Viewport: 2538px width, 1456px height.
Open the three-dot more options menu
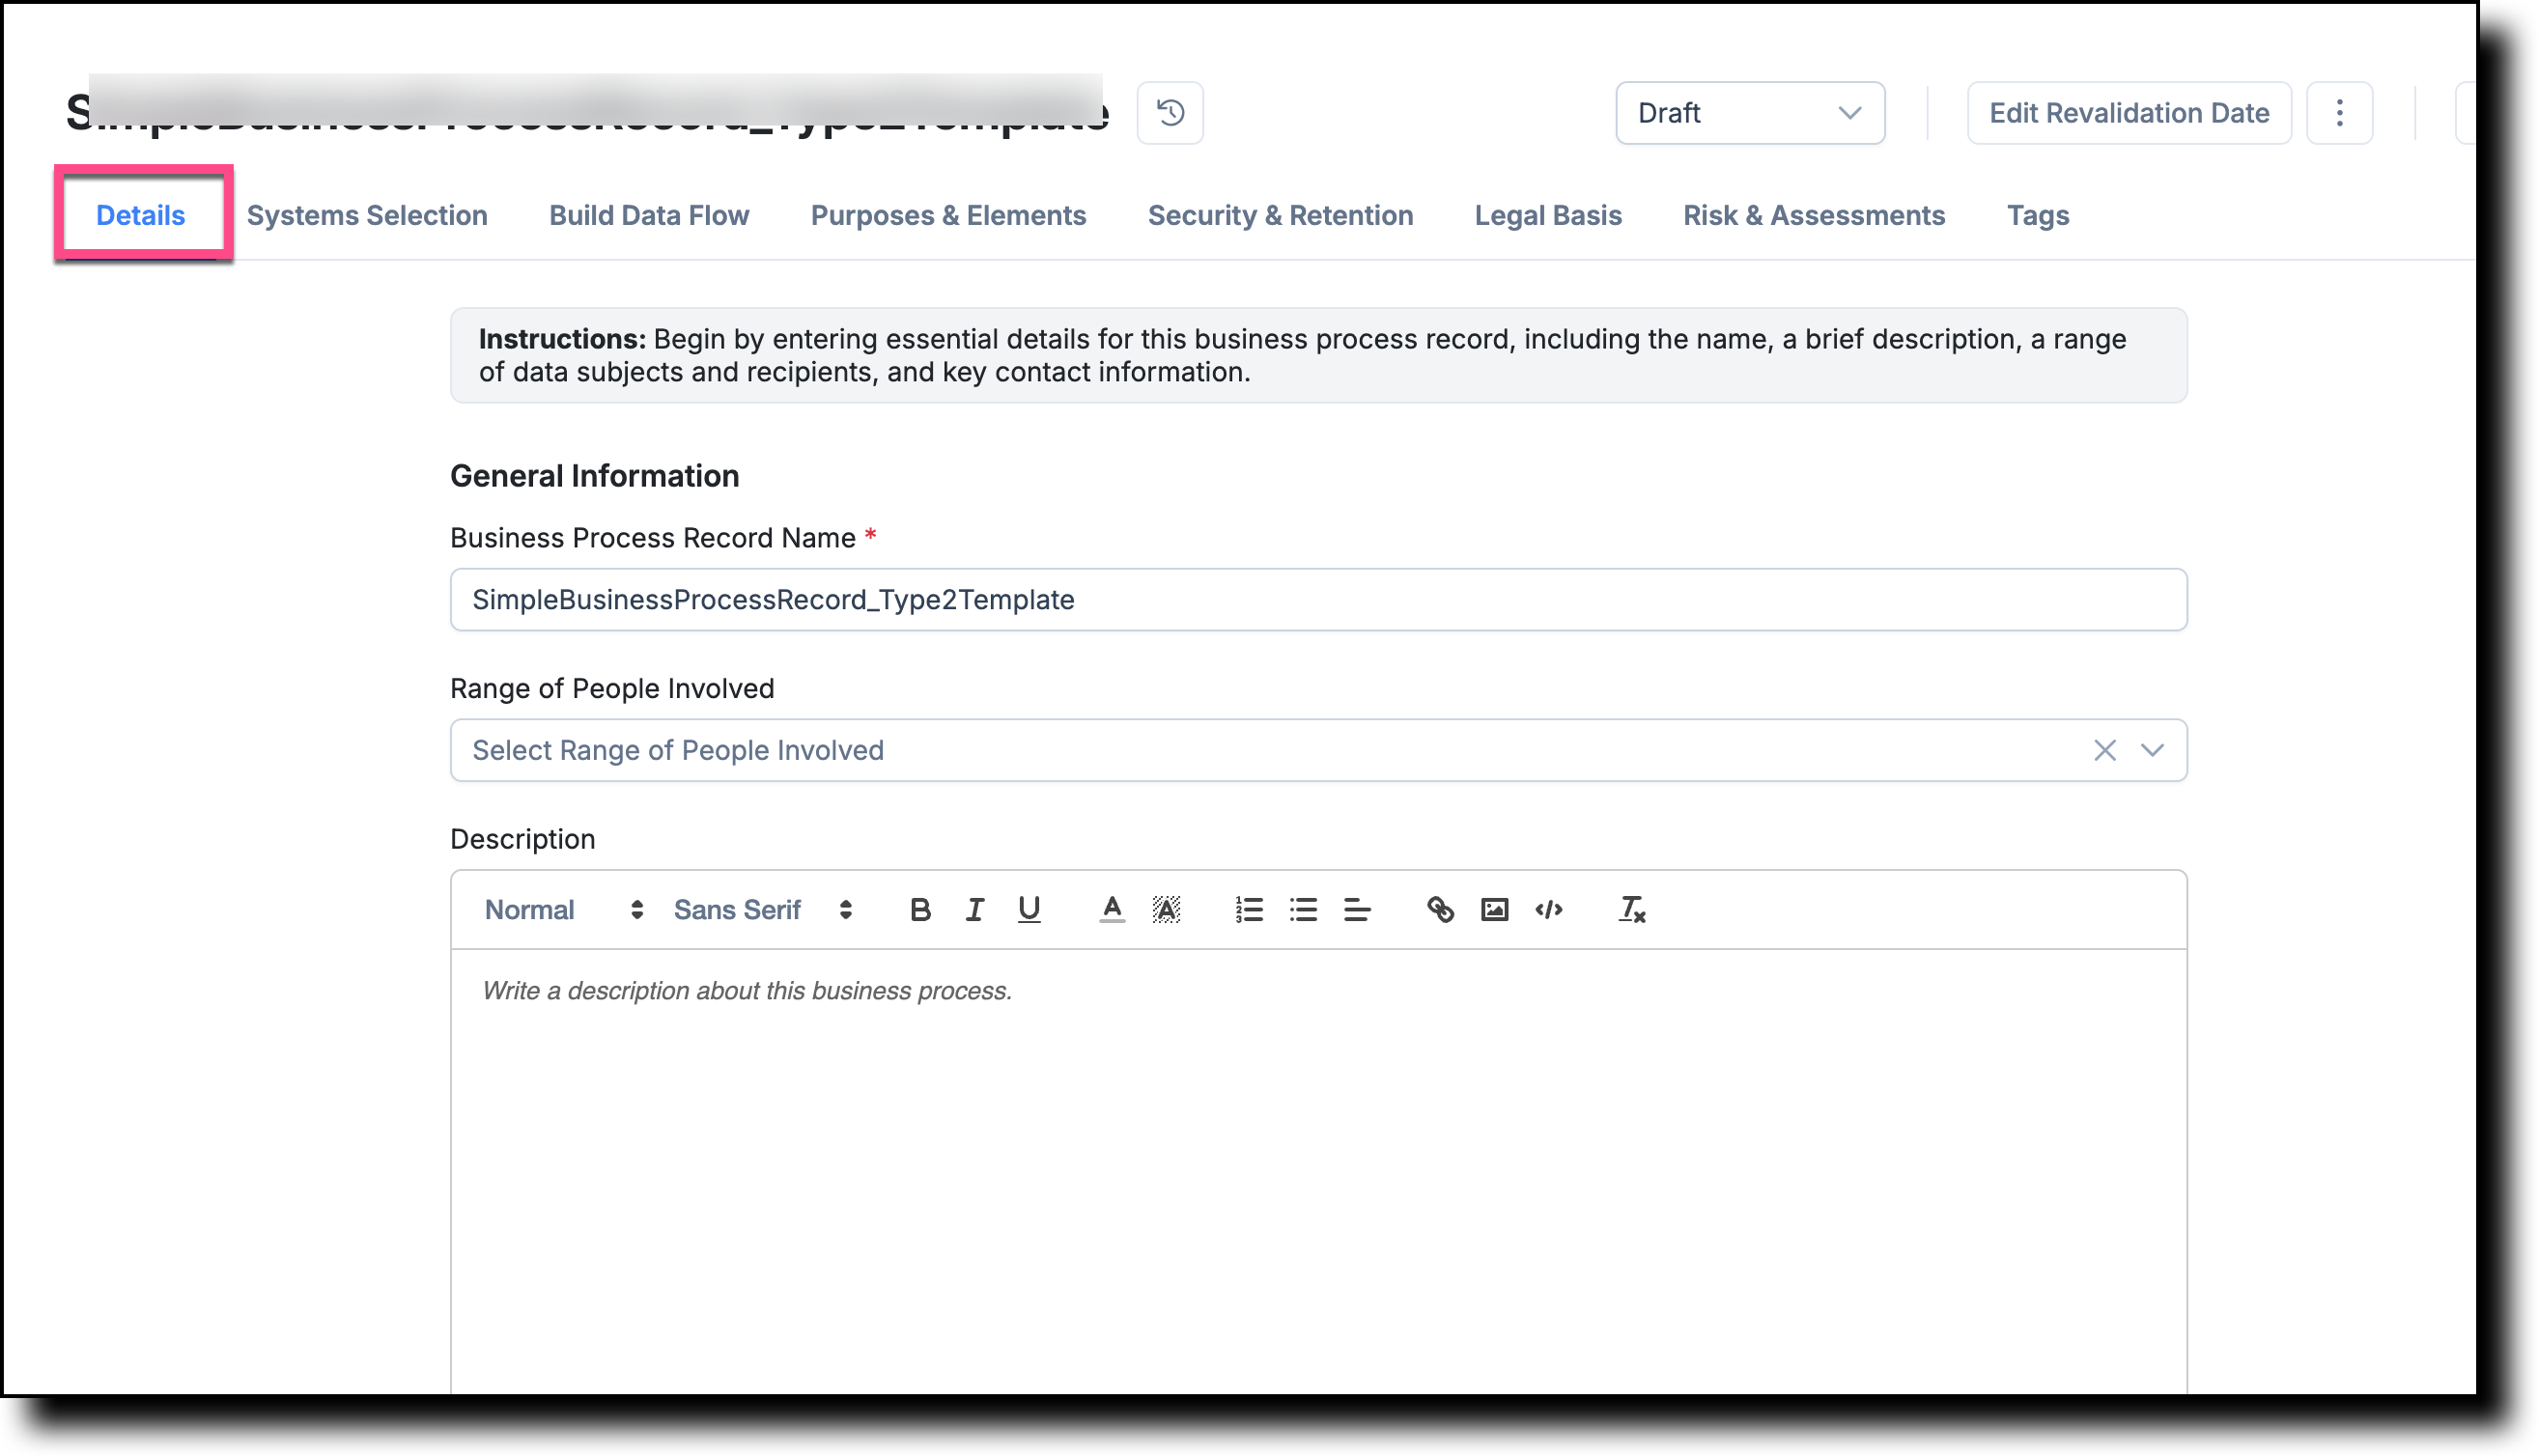[x=2339, y=113]
